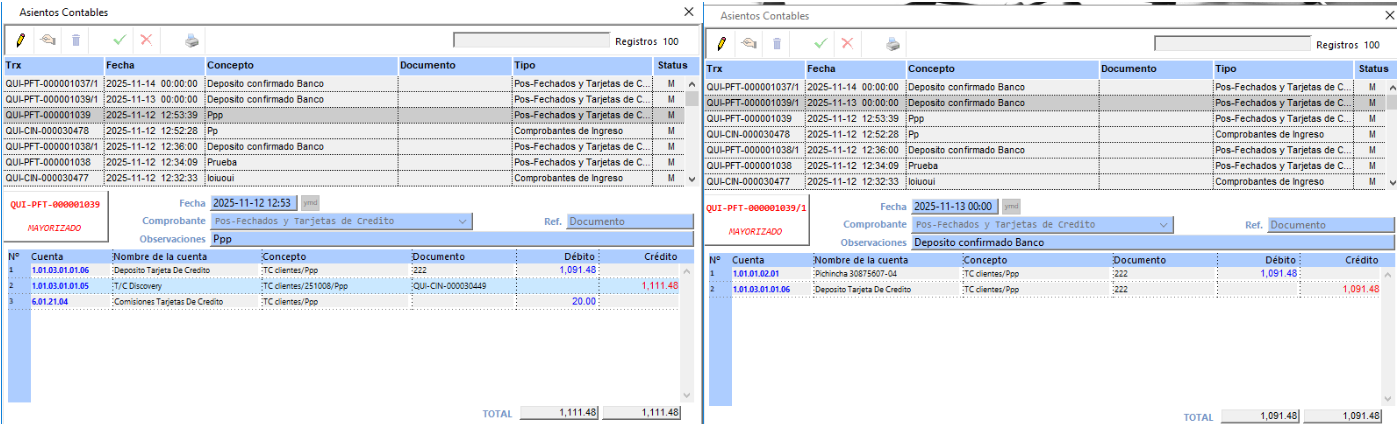The image size is (1397, 424).
Task: Click the green checkmark save icon, left window
Action: click(x=120, y=40)
